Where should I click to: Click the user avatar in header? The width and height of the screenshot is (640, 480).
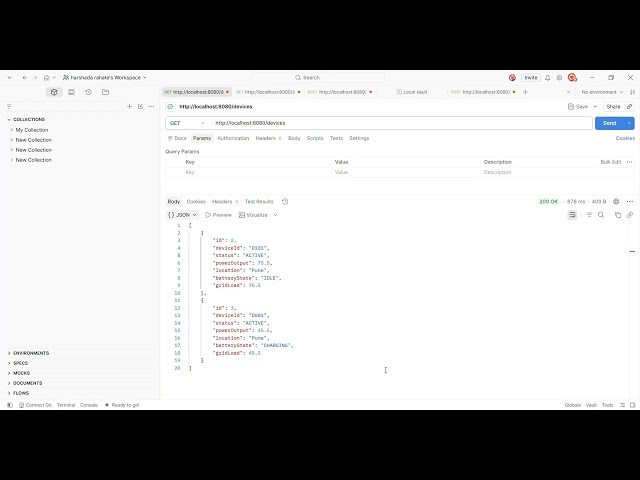[x=572, y=78]
